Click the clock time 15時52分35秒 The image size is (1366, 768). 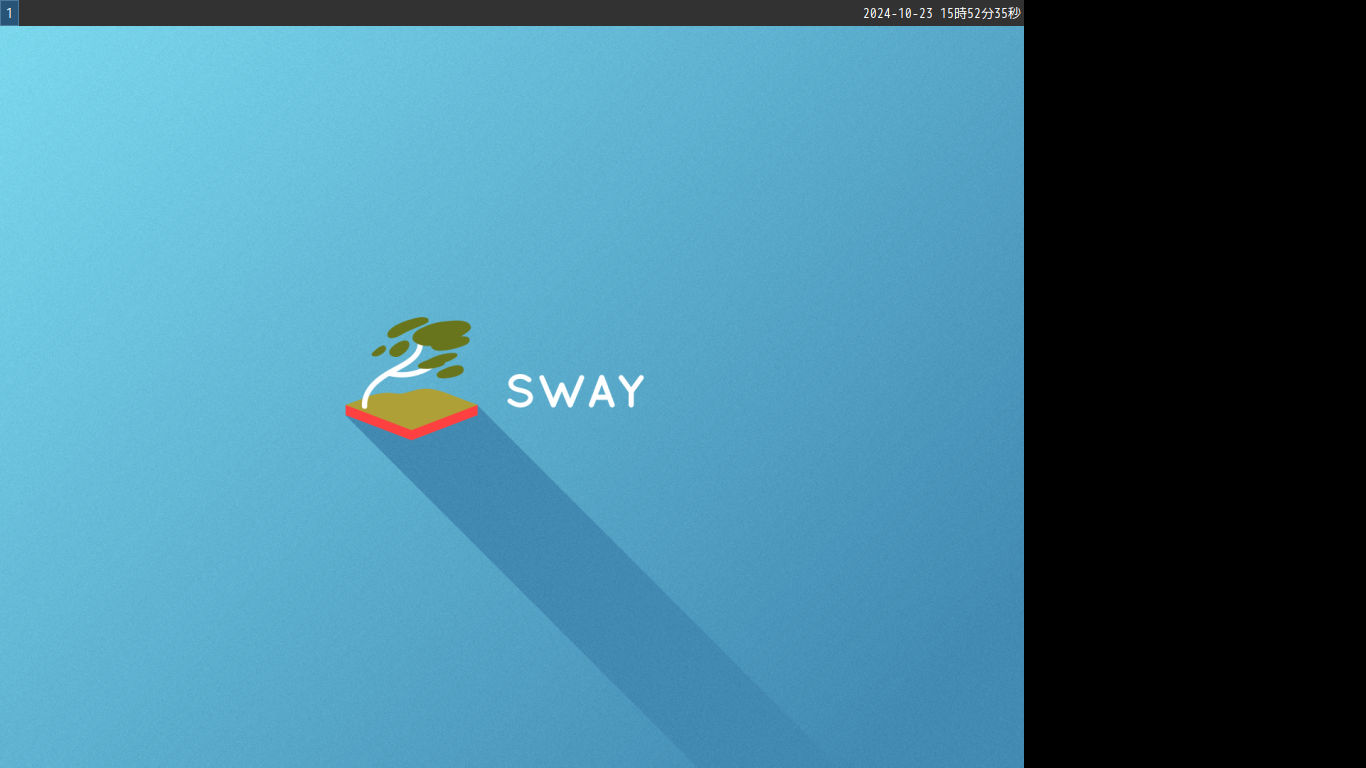click(980, 13)
